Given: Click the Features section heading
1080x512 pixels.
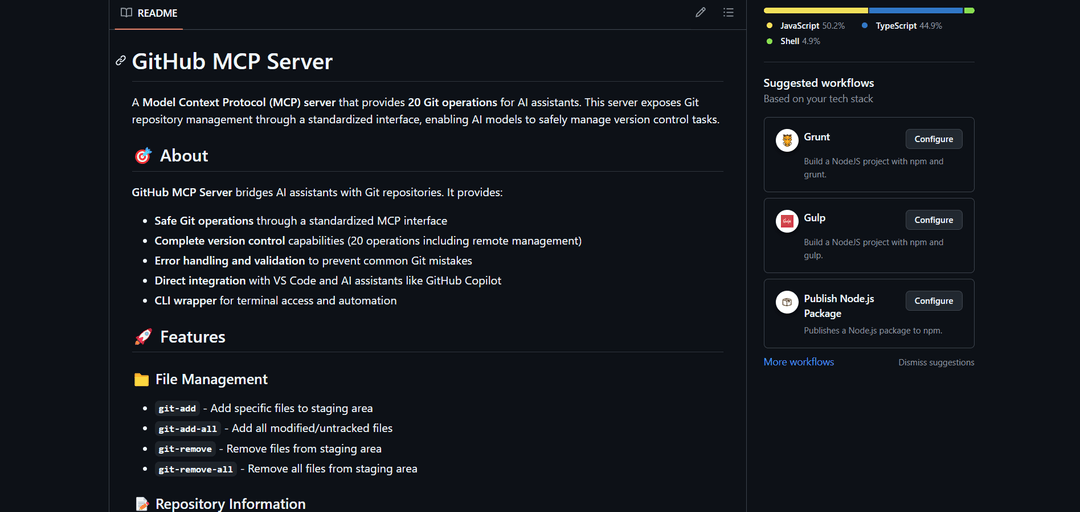Looking at the screenshot, I should pos(193,337).
